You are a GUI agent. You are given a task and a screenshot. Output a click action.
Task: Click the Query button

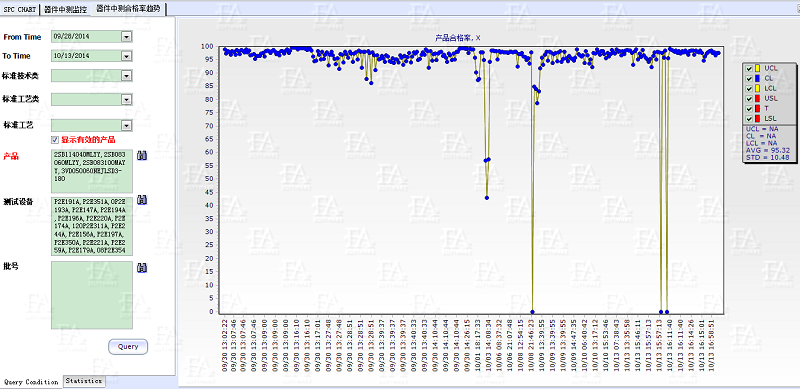[128, 347]
